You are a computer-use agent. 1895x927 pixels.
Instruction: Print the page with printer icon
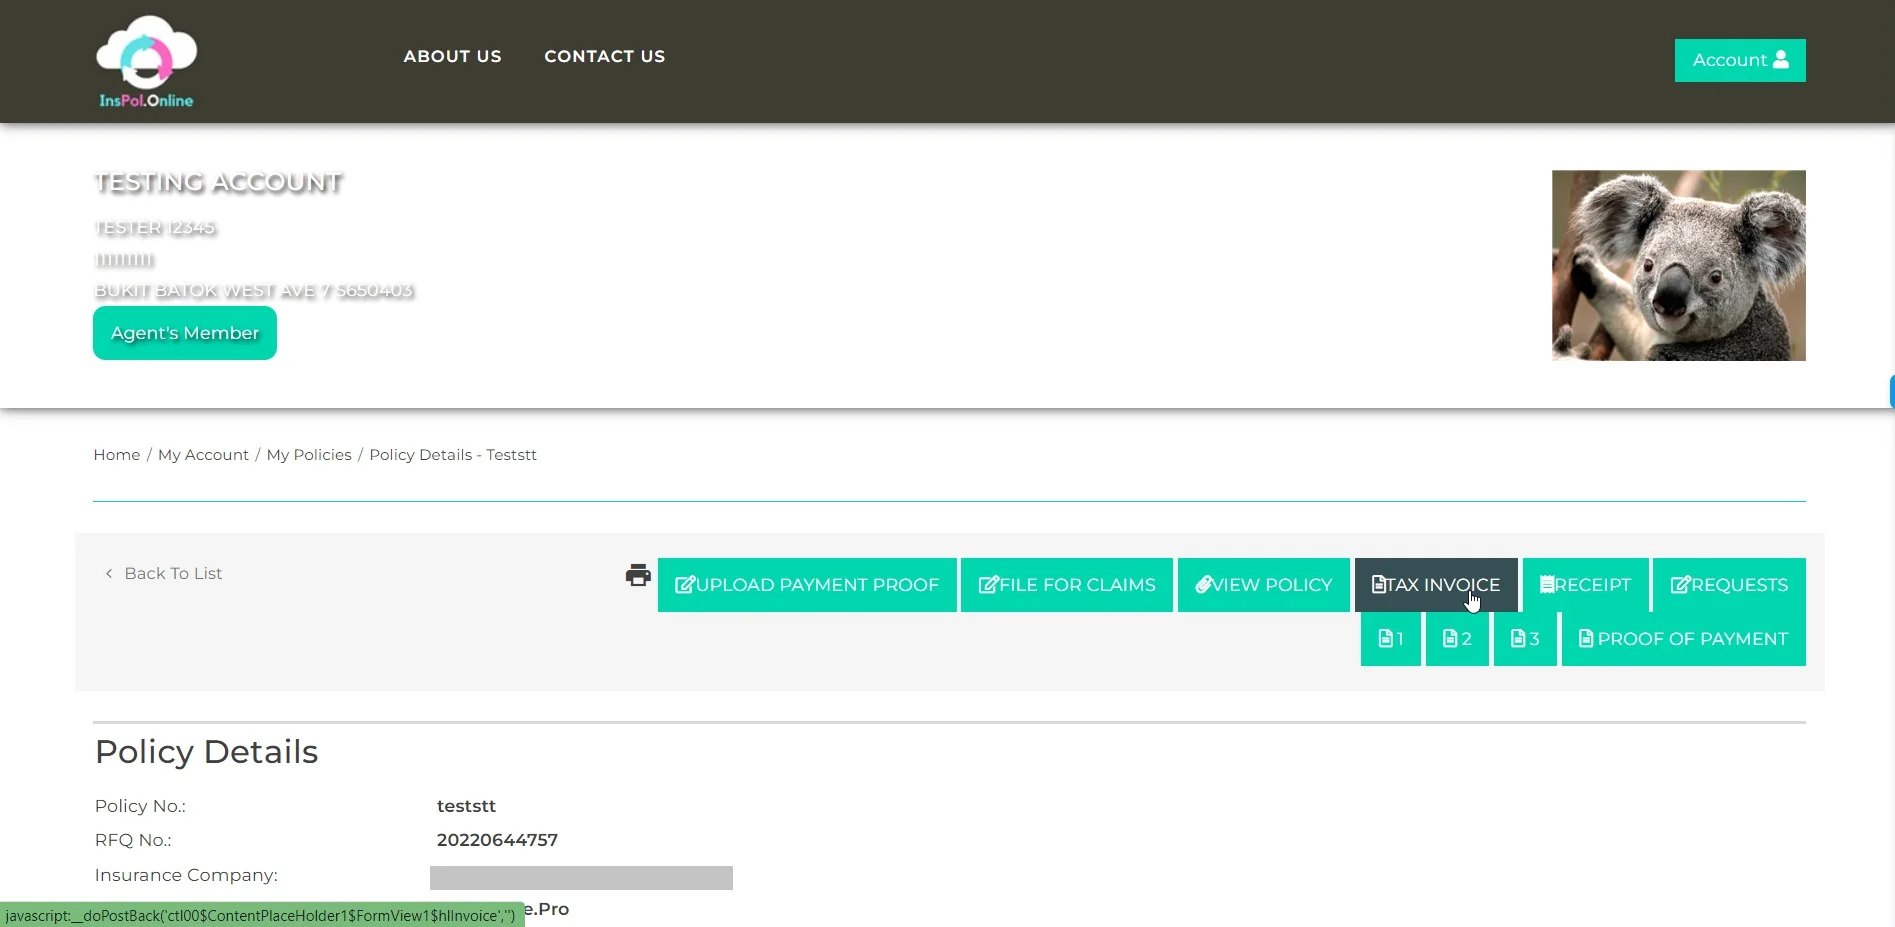[638, 575]
